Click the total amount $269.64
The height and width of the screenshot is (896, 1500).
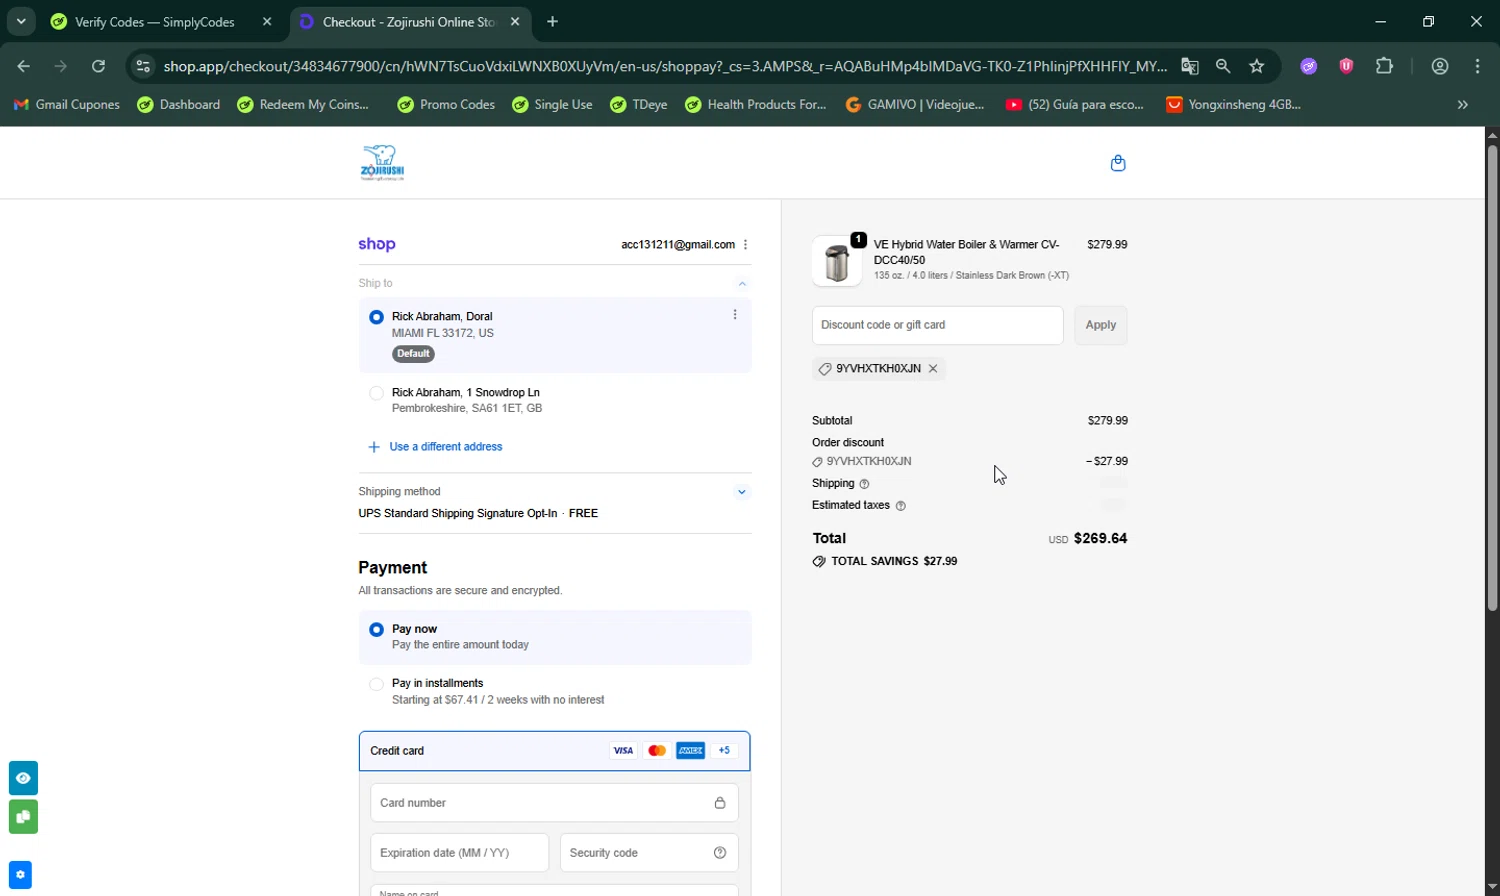[1100, 539]
